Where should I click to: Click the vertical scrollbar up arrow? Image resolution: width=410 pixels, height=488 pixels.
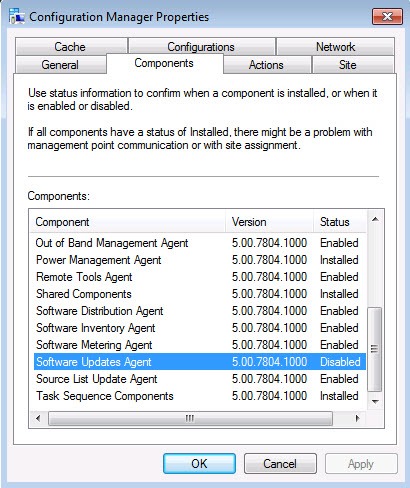click(x=375, y=219)
